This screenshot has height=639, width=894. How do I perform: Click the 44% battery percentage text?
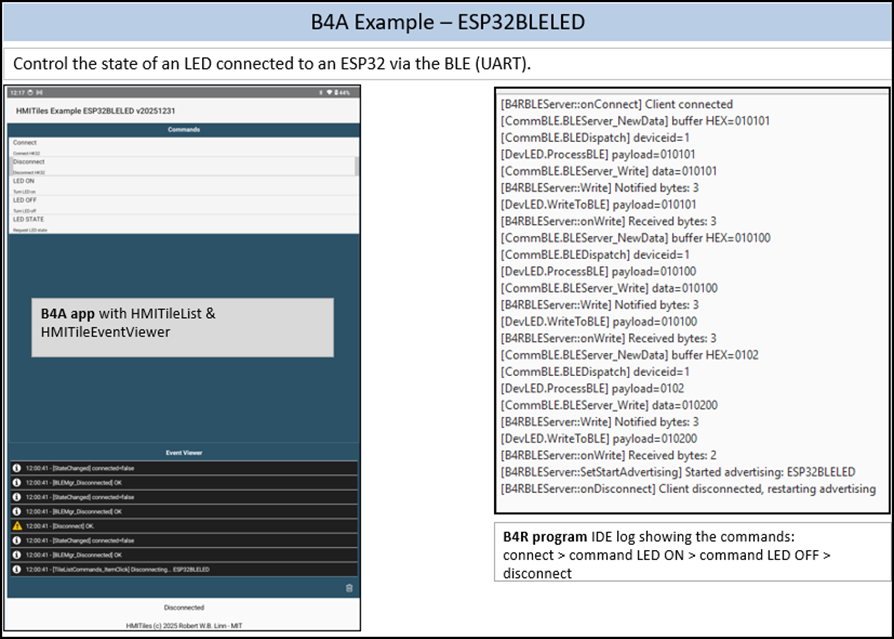(x=344, y=92)
